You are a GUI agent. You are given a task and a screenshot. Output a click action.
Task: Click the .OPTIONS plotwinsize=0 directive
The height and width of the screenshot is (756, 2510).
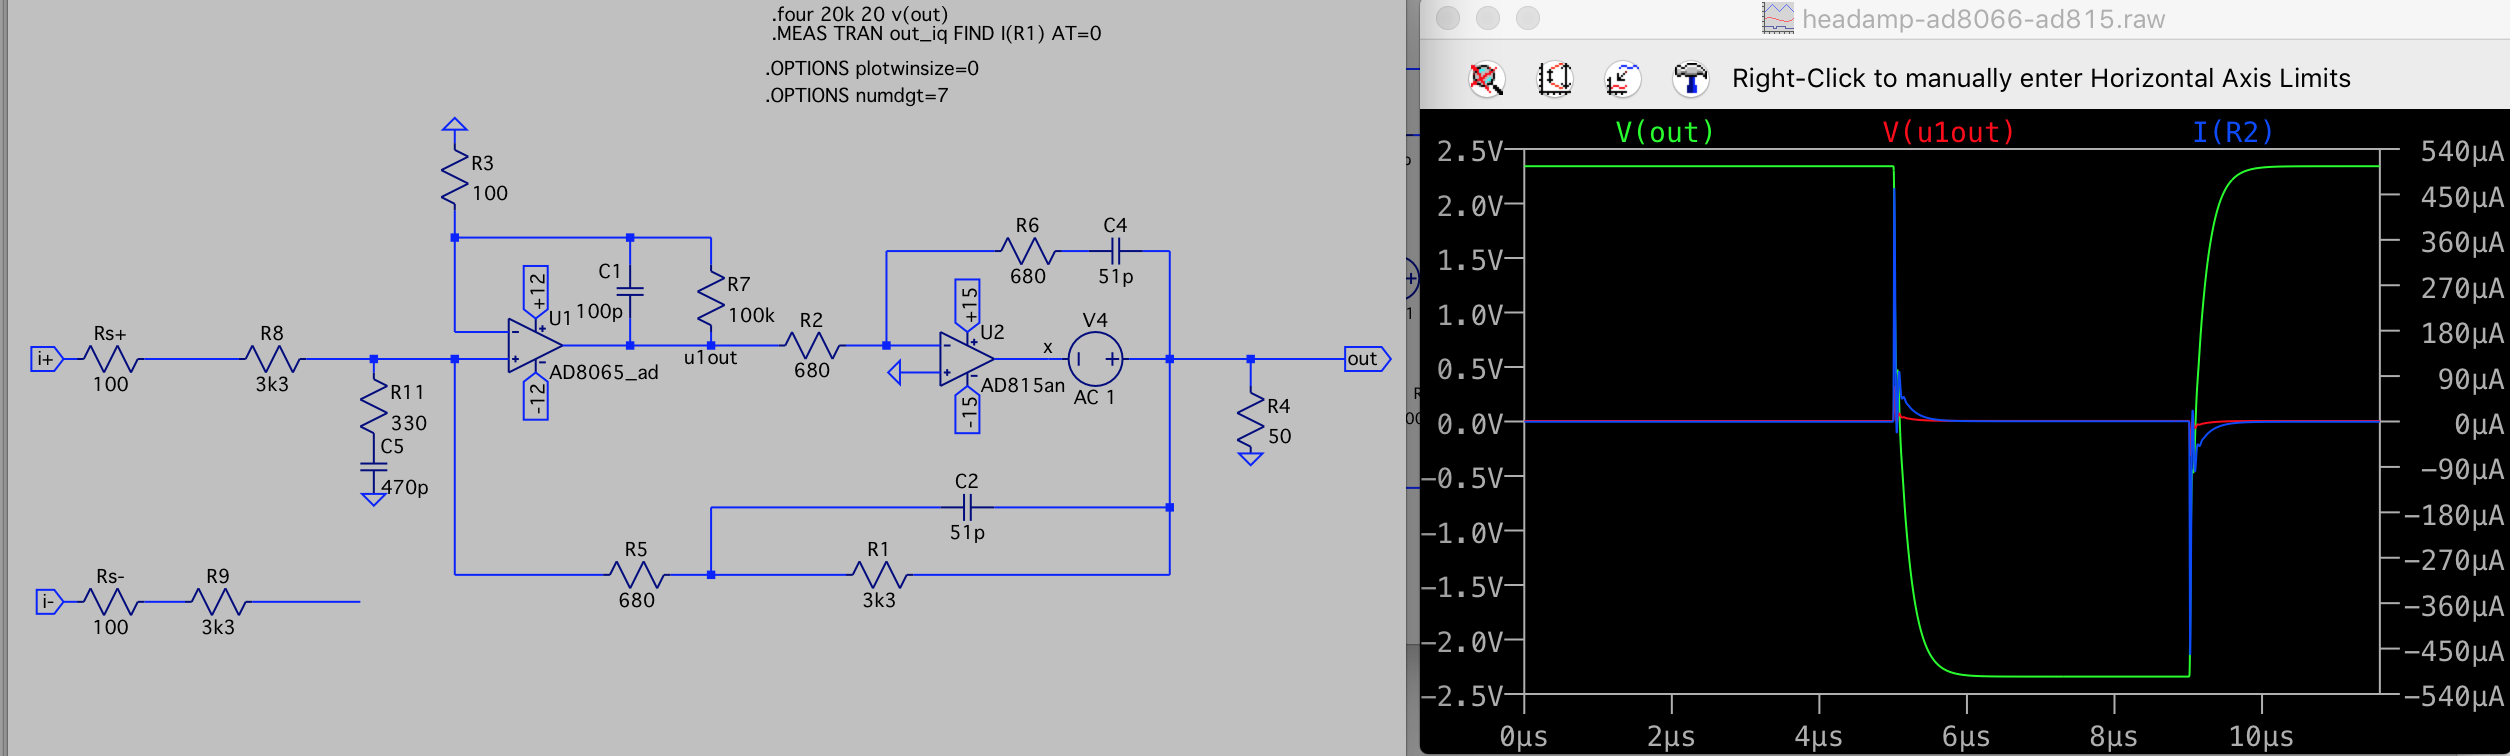click(872, 68)
